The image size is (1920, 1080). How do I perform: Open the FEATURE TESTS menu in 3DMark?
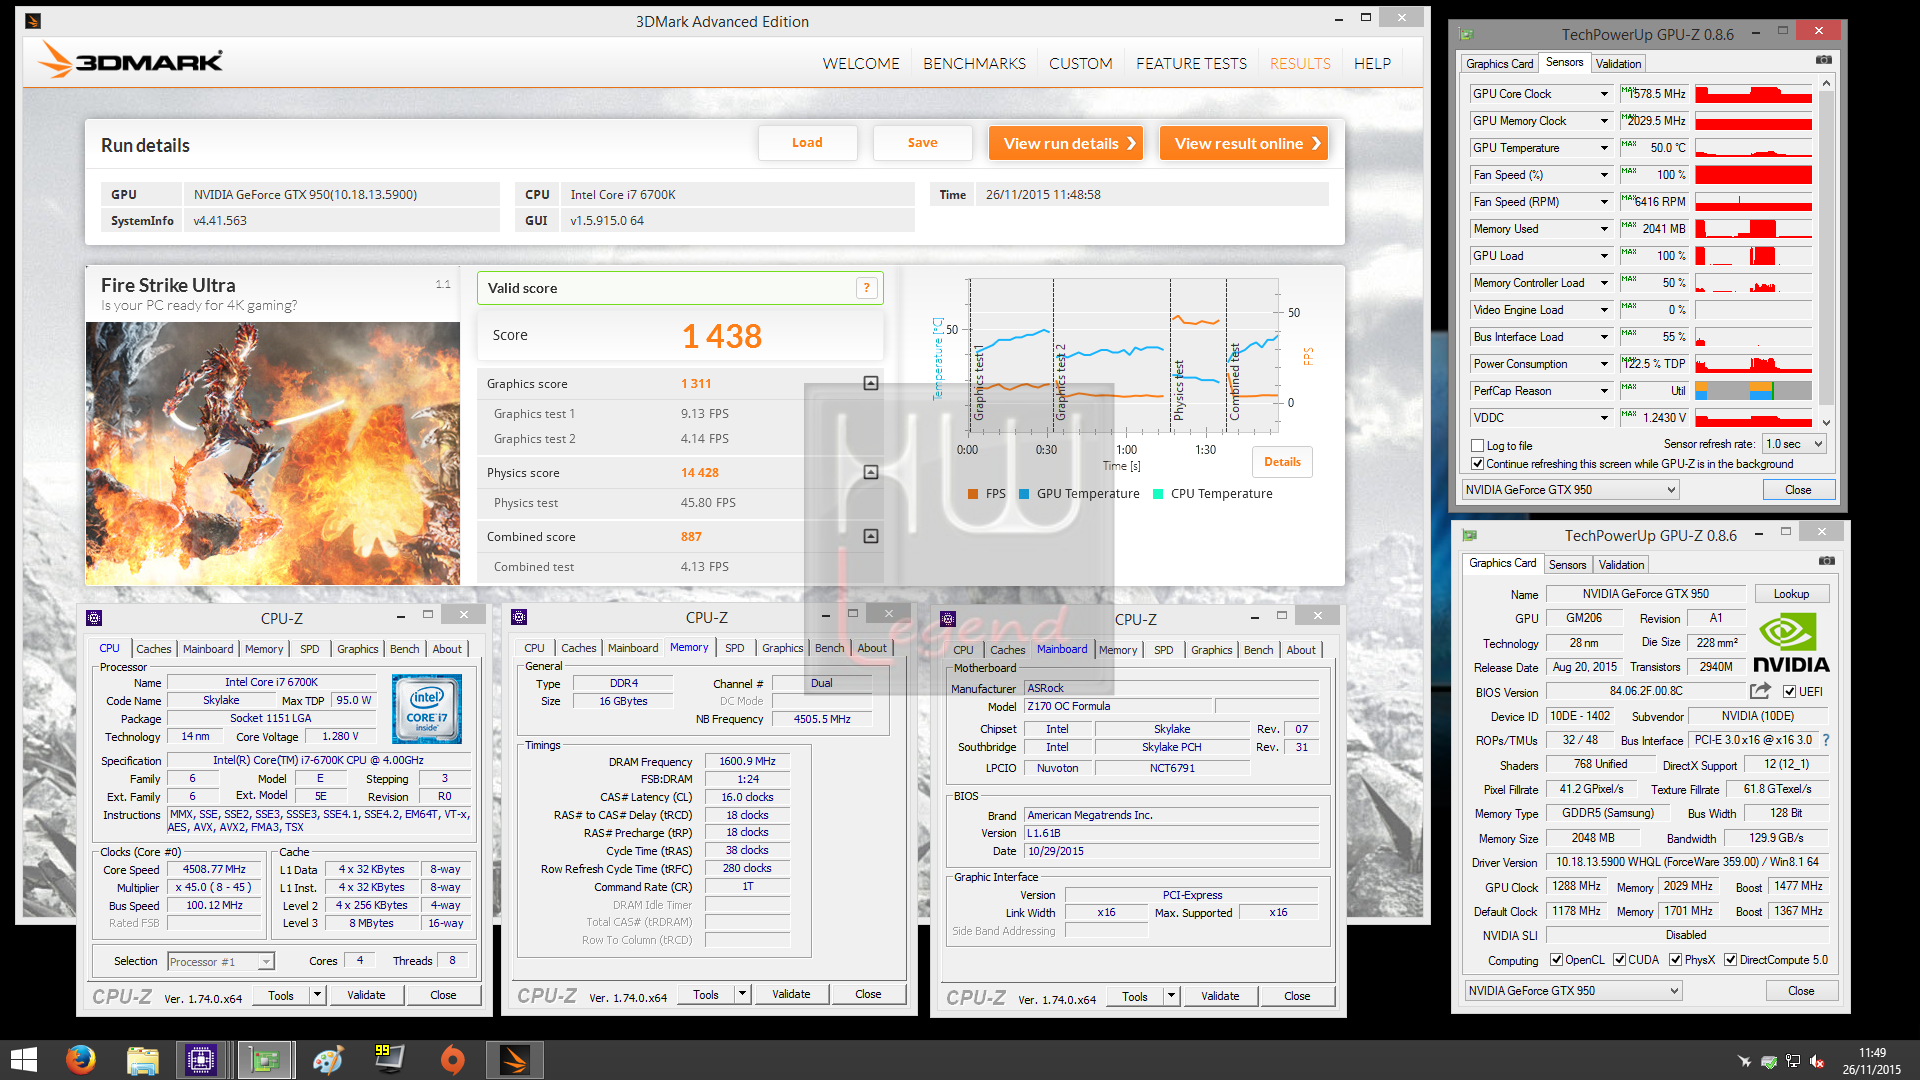[1191, 63]
